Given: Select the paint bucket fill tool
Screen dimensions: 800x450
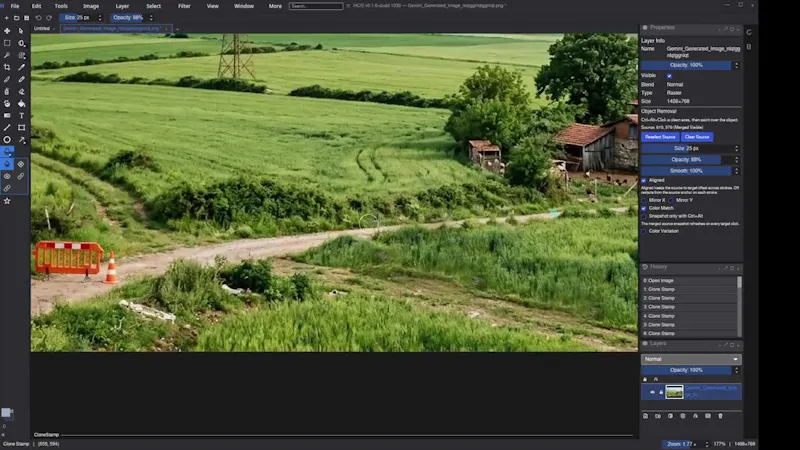Looking at the screenshot, I should coord(21,104).
